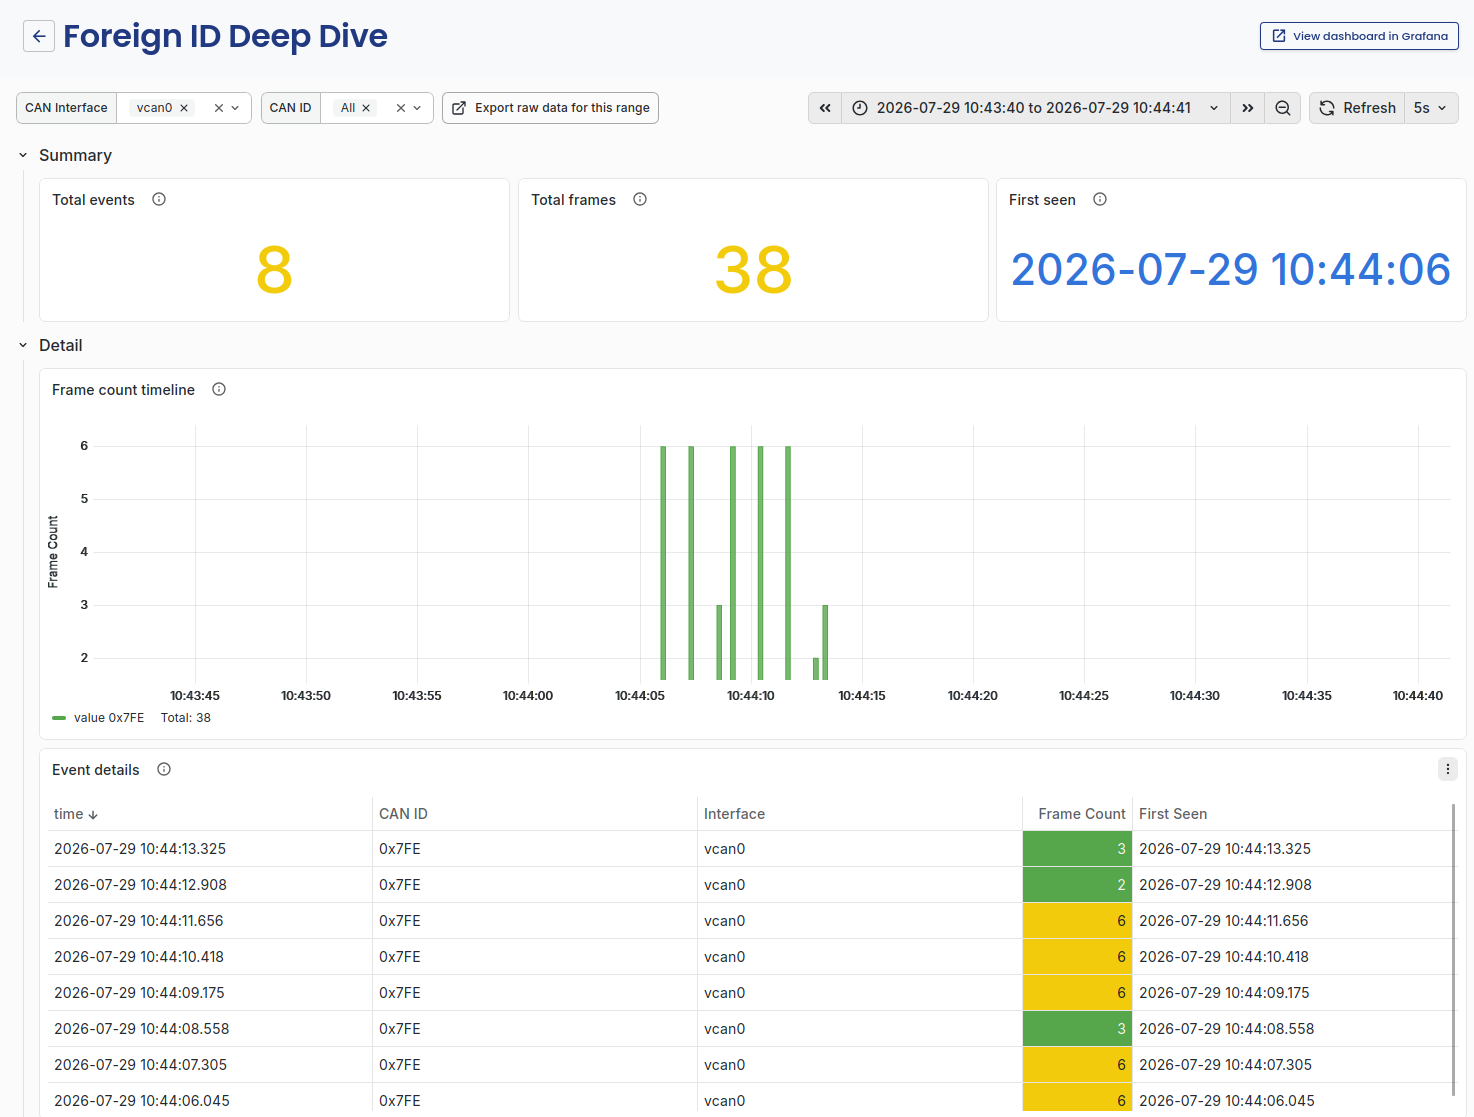The width and height of the screenshot is (1474, 1117).
Task: Click Frame count timeline info icon
Action: pyautogui.click(x=219, y=389)
